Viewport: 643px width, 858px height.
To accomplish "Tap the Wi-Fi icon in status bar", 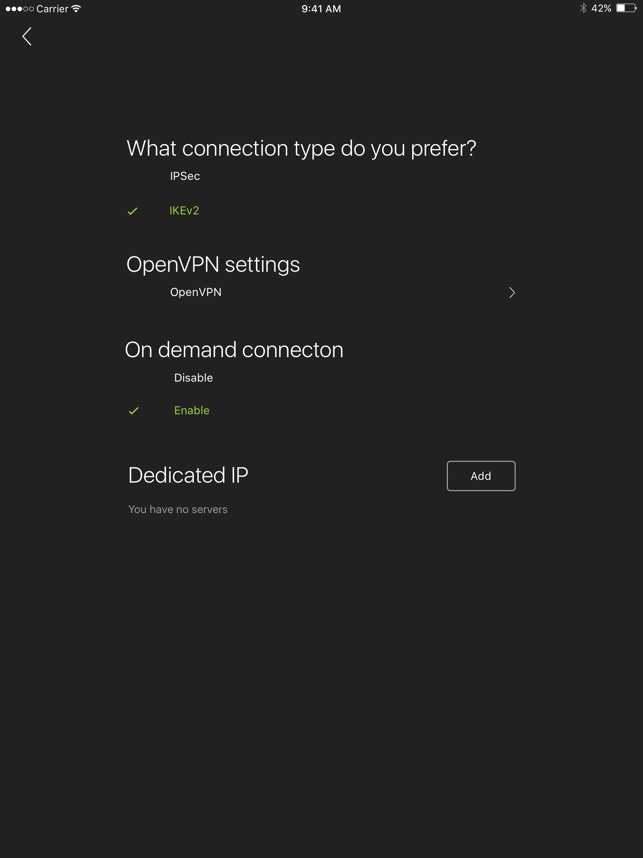I will point(77,8).
